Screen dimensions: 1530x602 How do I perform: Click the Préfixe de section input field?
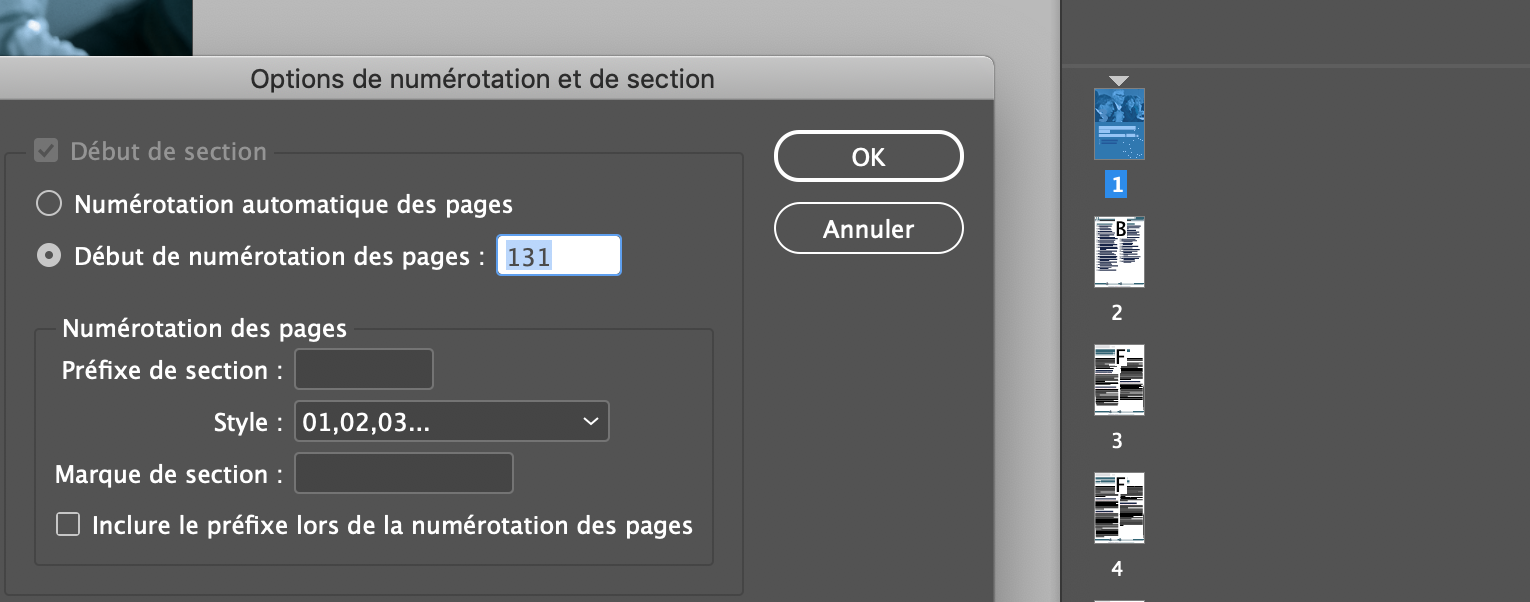pos(364,370)
